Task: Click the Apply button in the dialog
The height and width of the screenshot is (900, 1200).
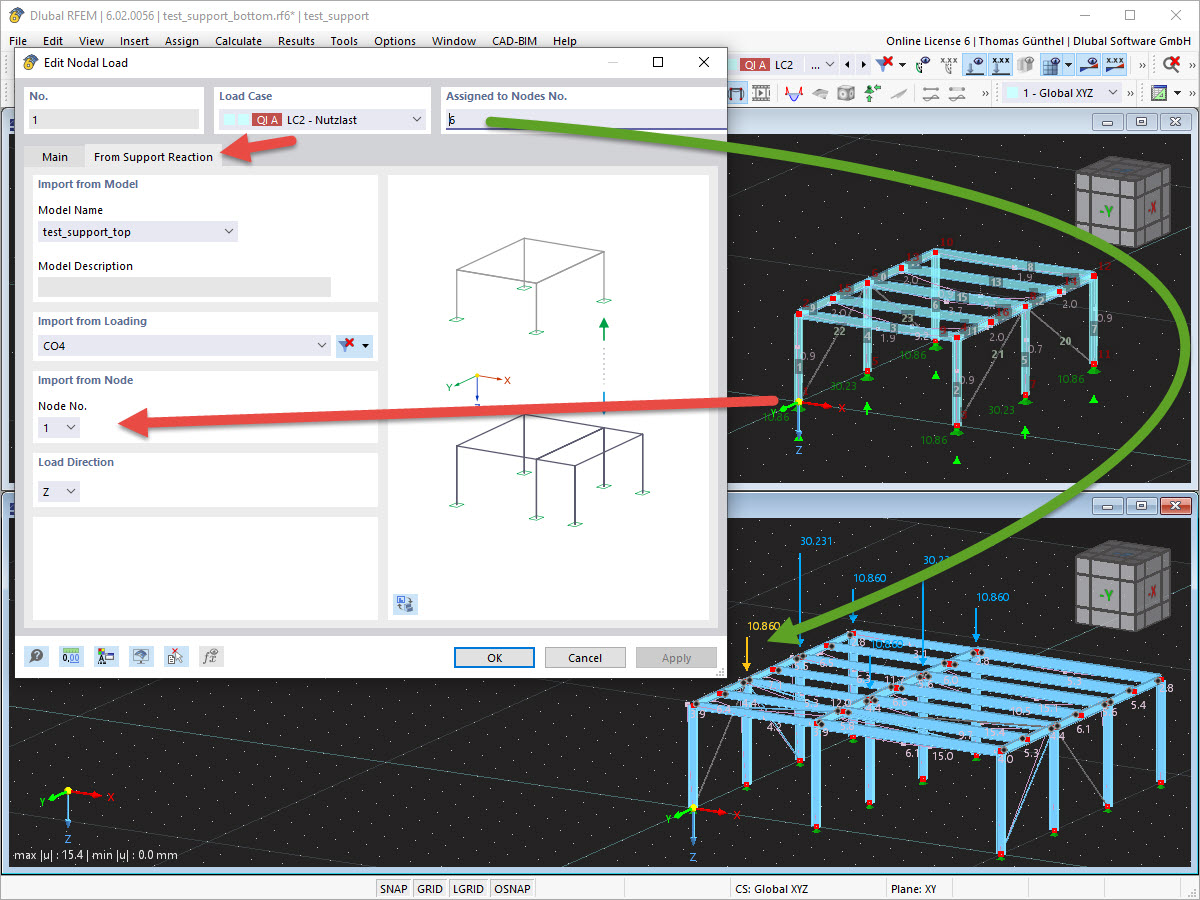Action: point(676,657)
